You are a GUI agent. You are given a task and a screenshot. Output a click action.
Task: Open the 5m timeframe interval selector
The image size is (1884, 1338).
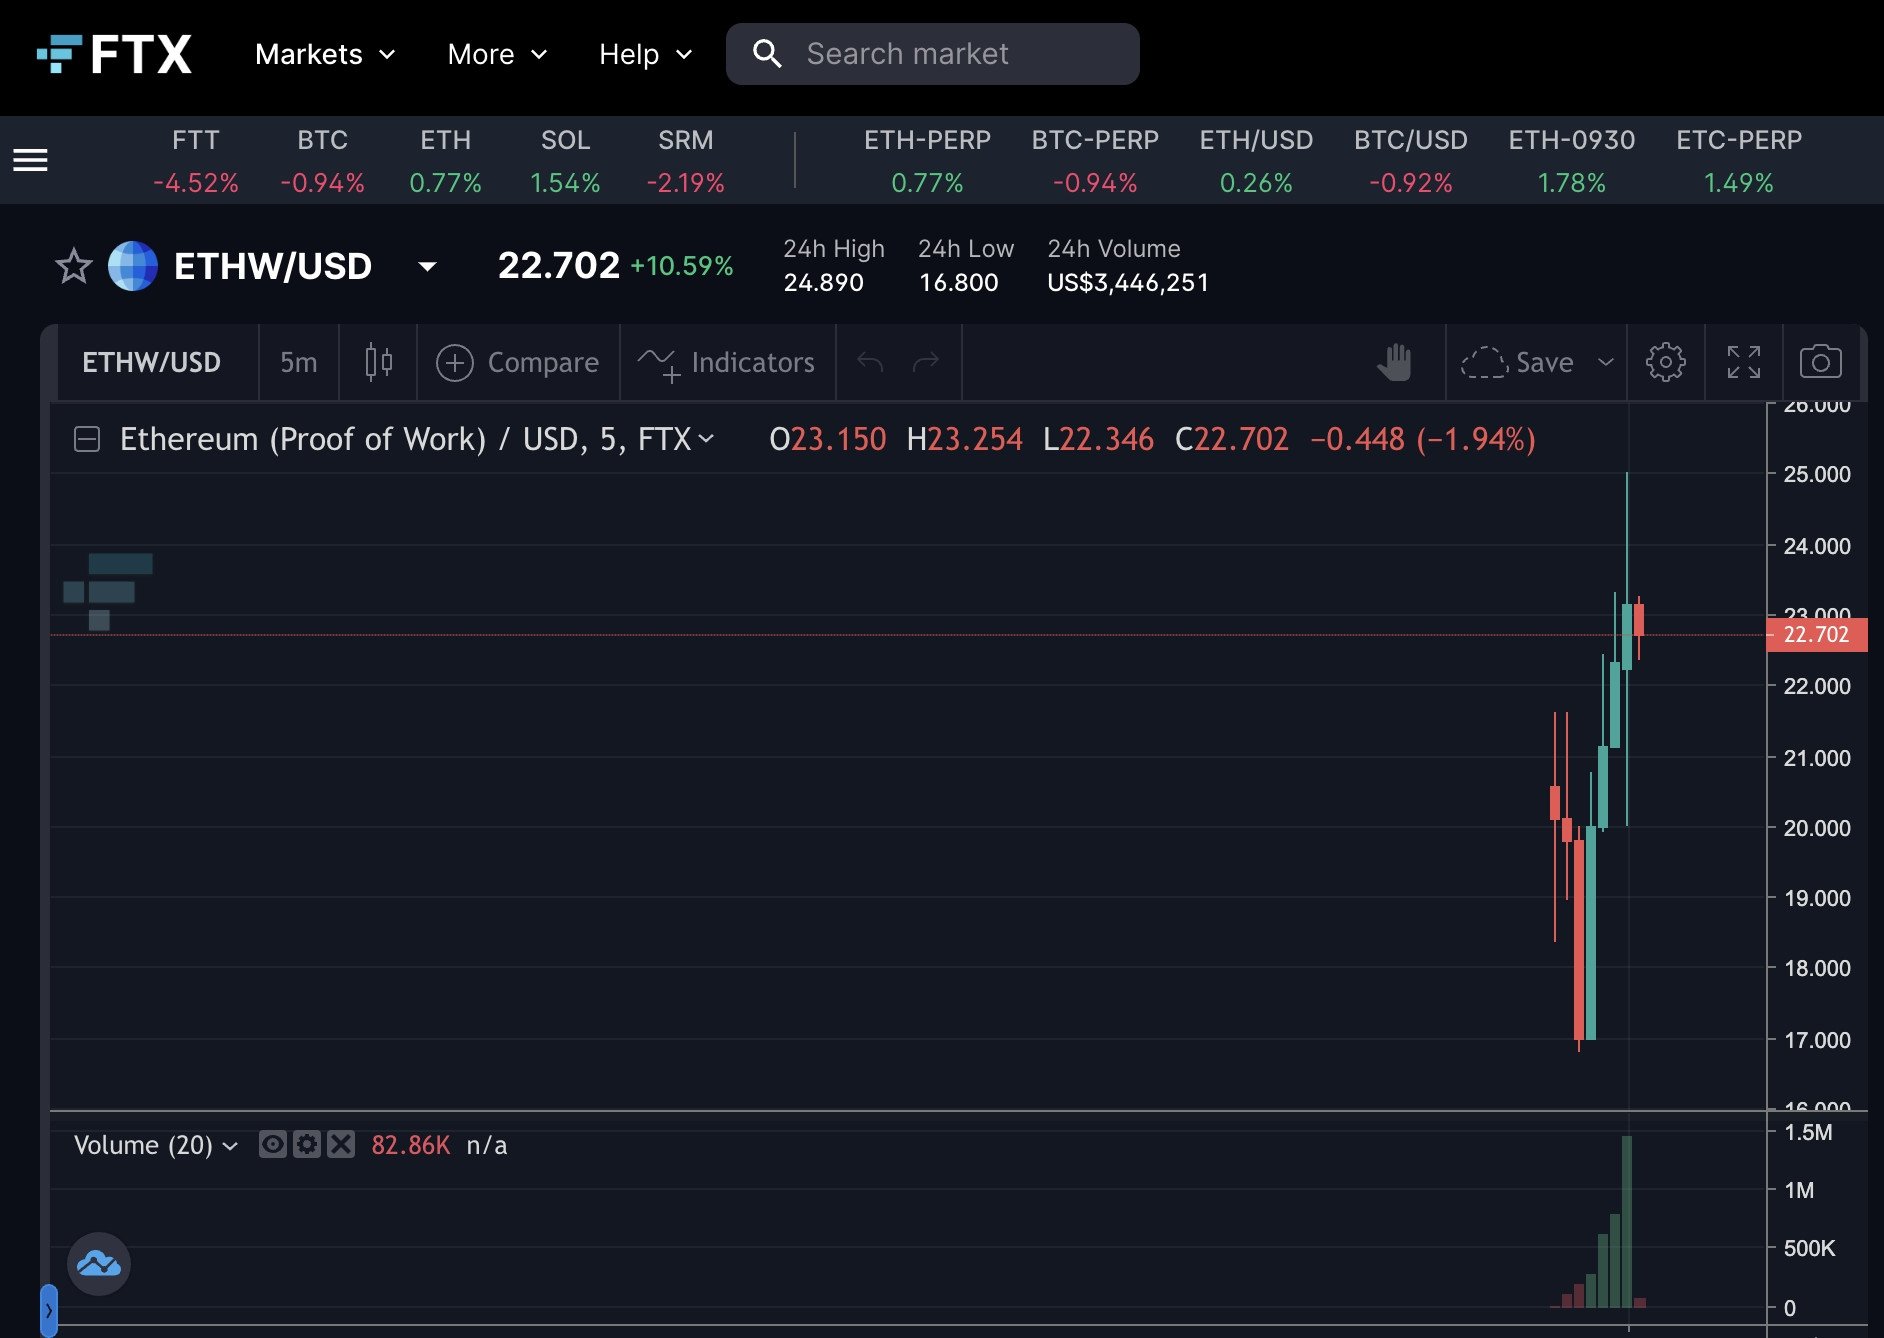click(298, 362)
